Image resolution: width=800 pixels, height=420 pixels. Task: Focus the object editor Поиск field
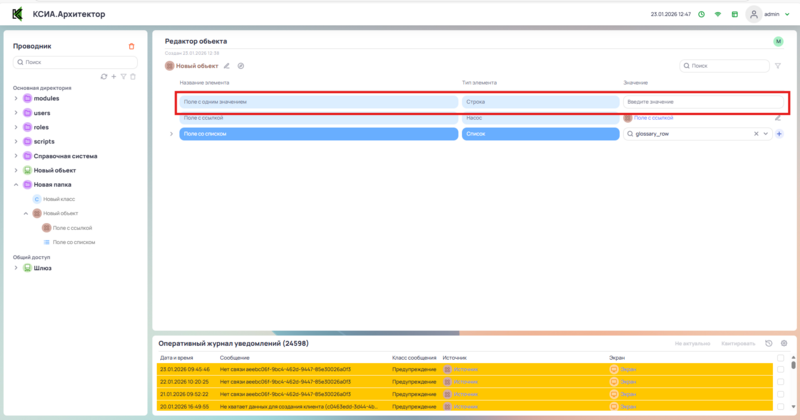724,66
